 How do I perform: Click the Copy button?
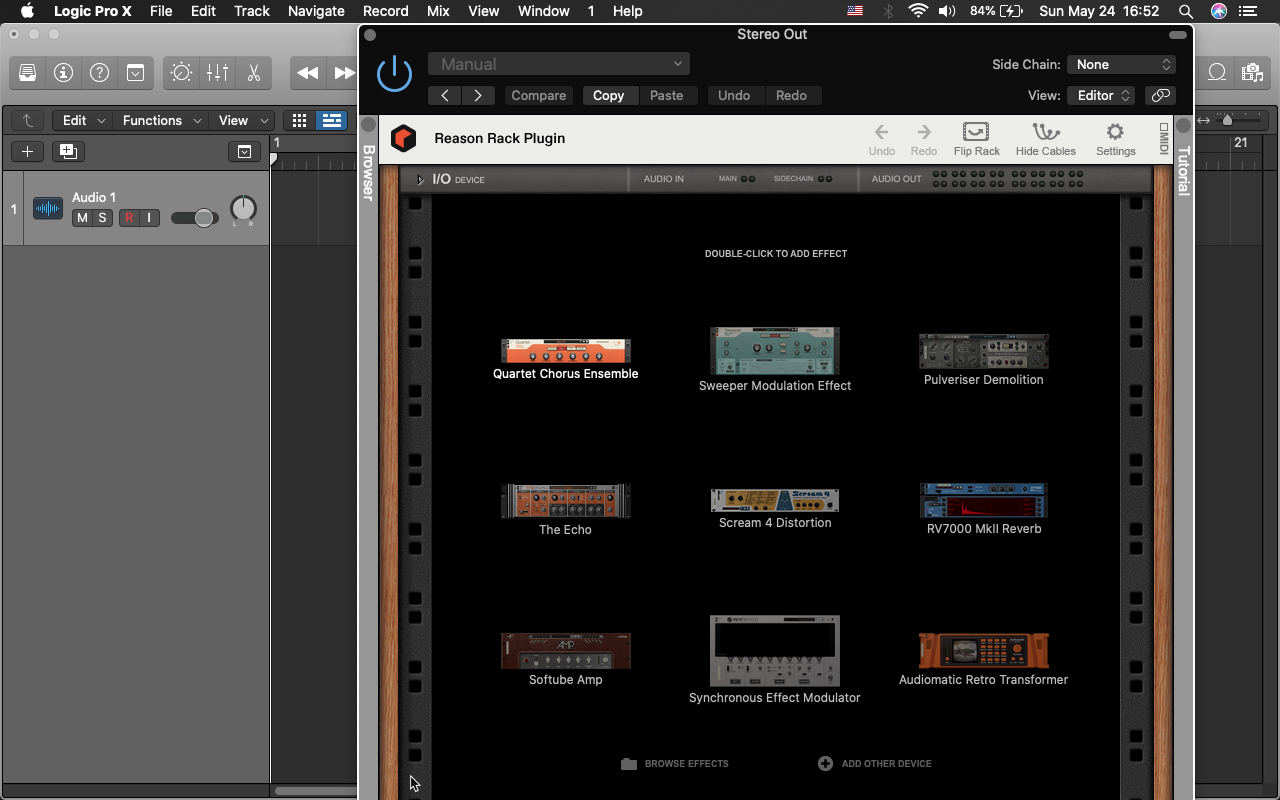tap(608, 96)
